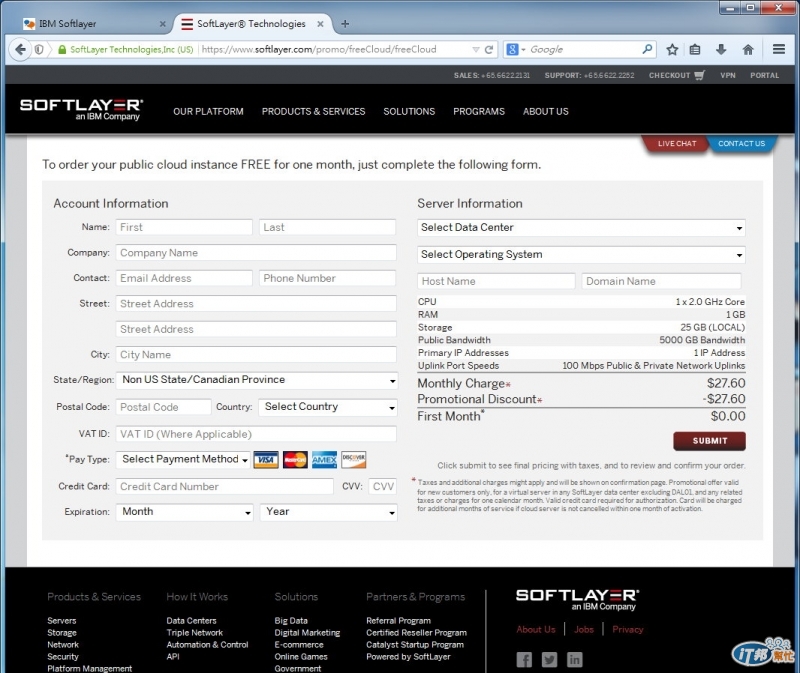800x673 pixels.
Task: Click the search magnifier icon
Action: 647,49
